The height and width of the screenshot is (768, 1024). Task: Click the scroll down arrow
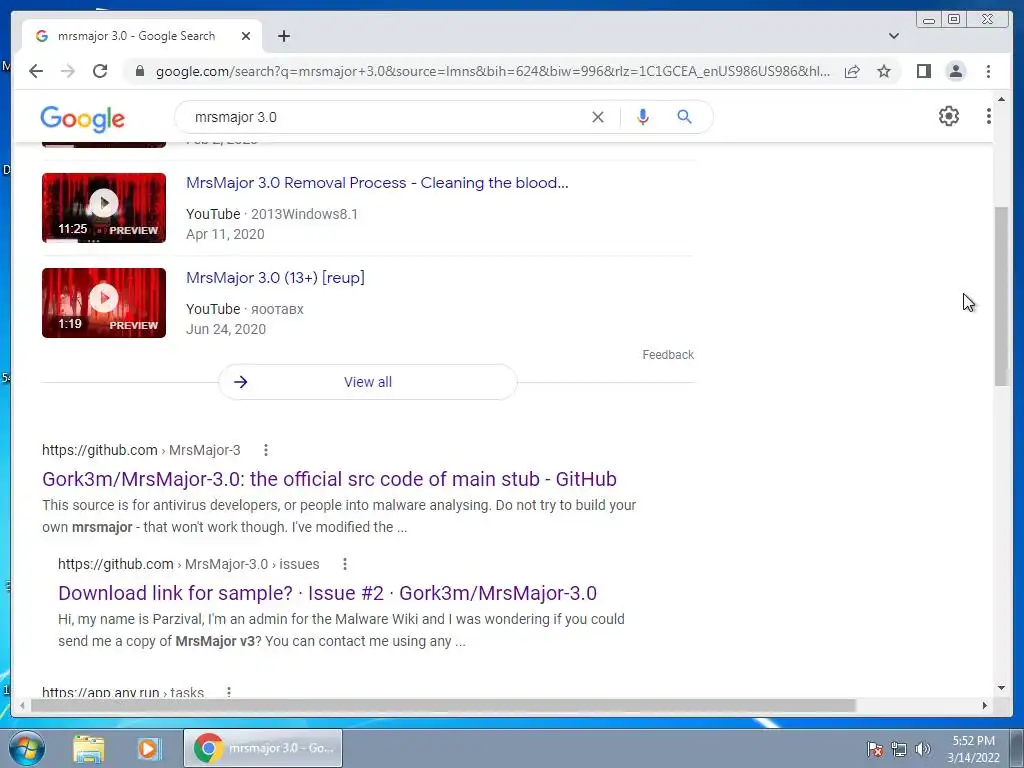tap(1001, 688)
